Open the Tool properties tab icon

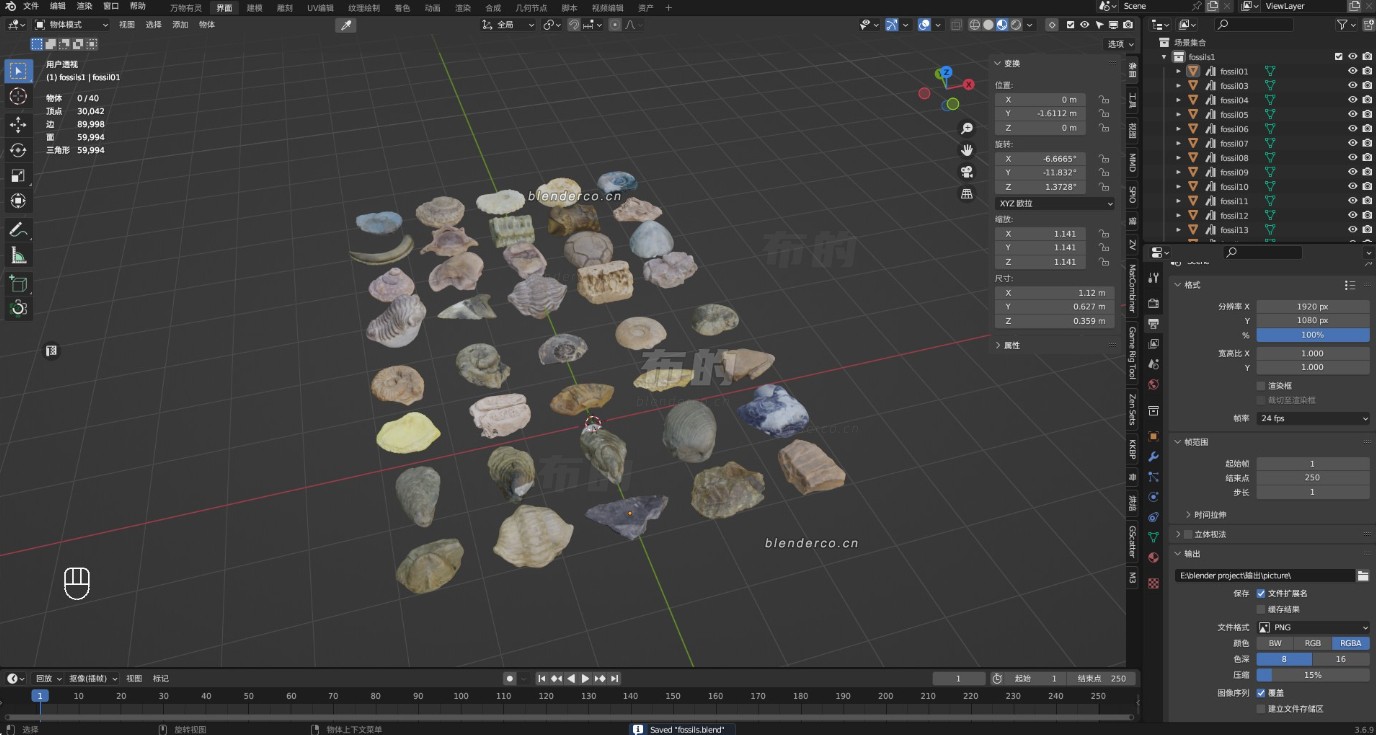coord(1153,278)
